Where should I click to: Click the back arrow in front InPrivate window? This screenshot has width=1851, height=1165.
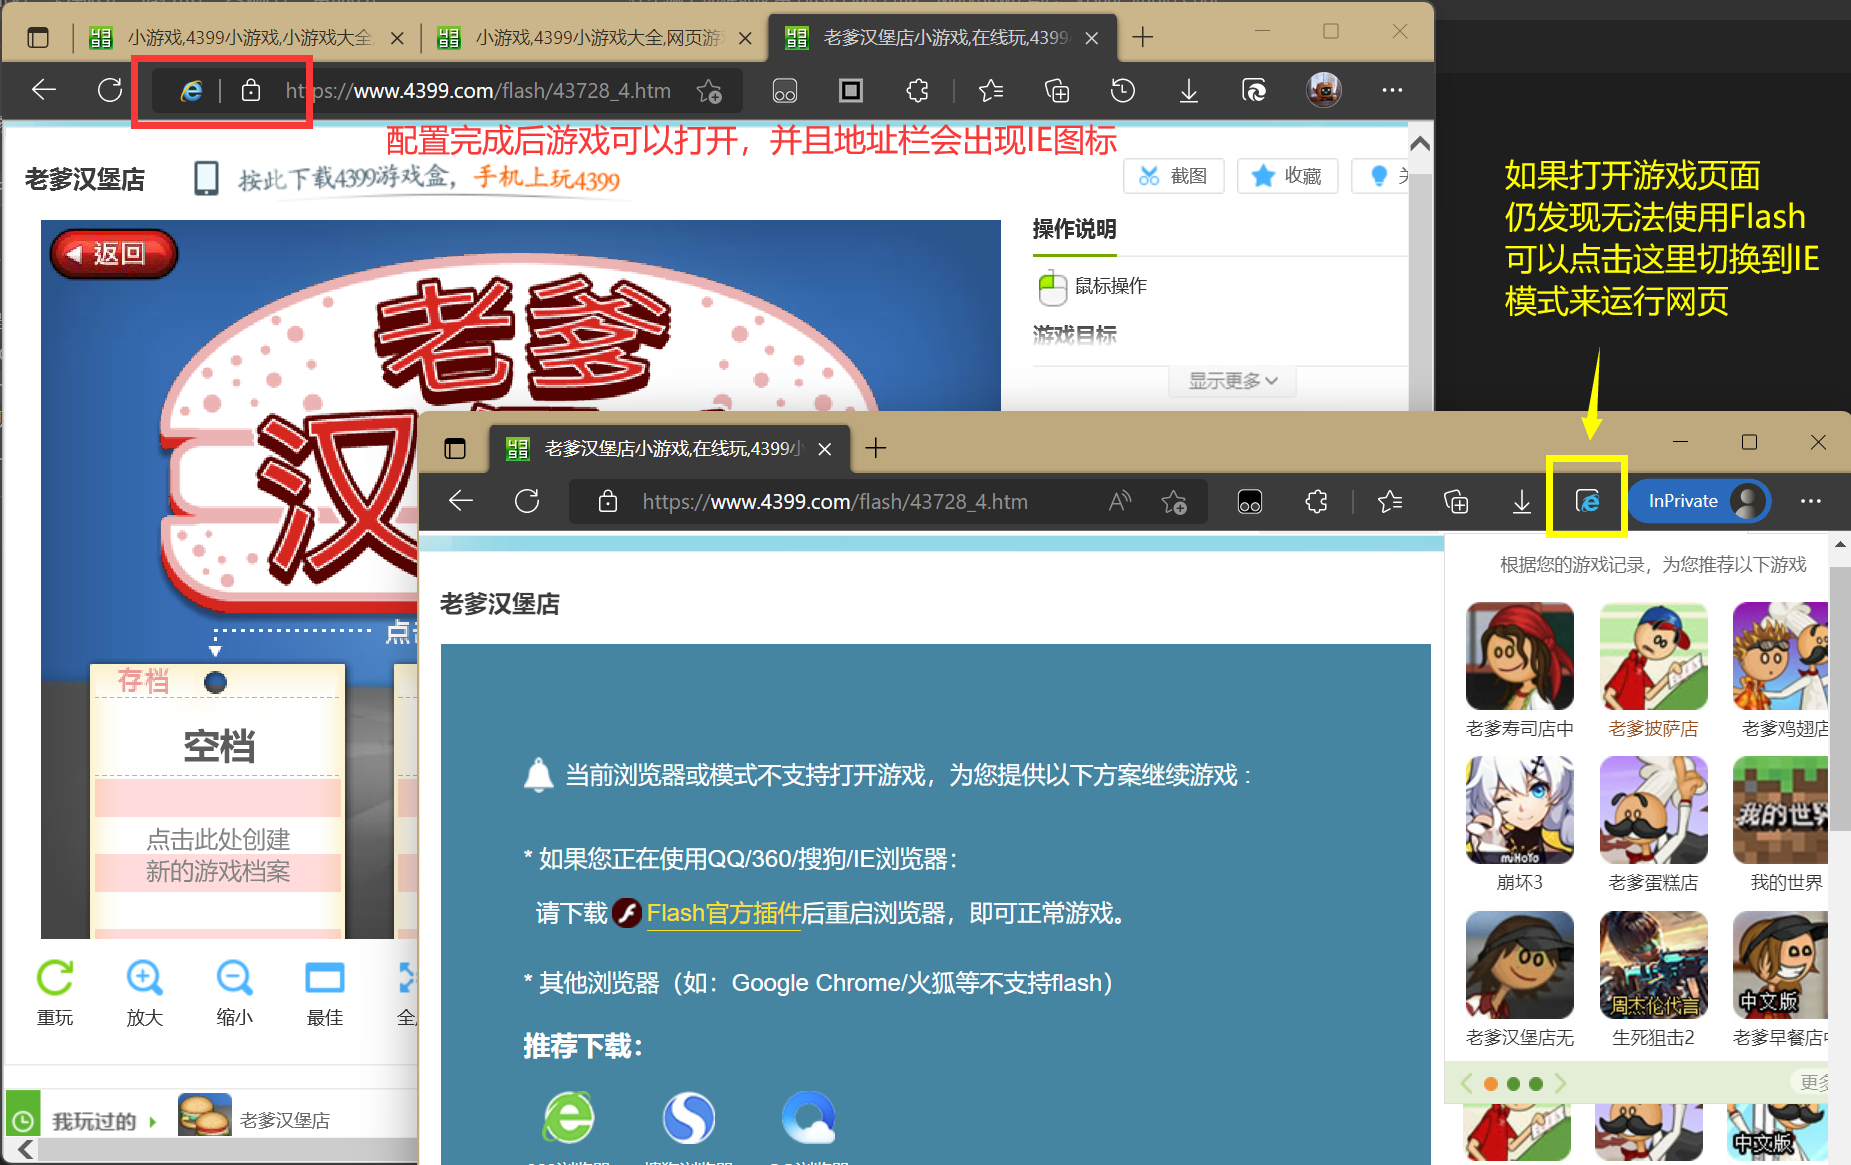coord(461,501)
